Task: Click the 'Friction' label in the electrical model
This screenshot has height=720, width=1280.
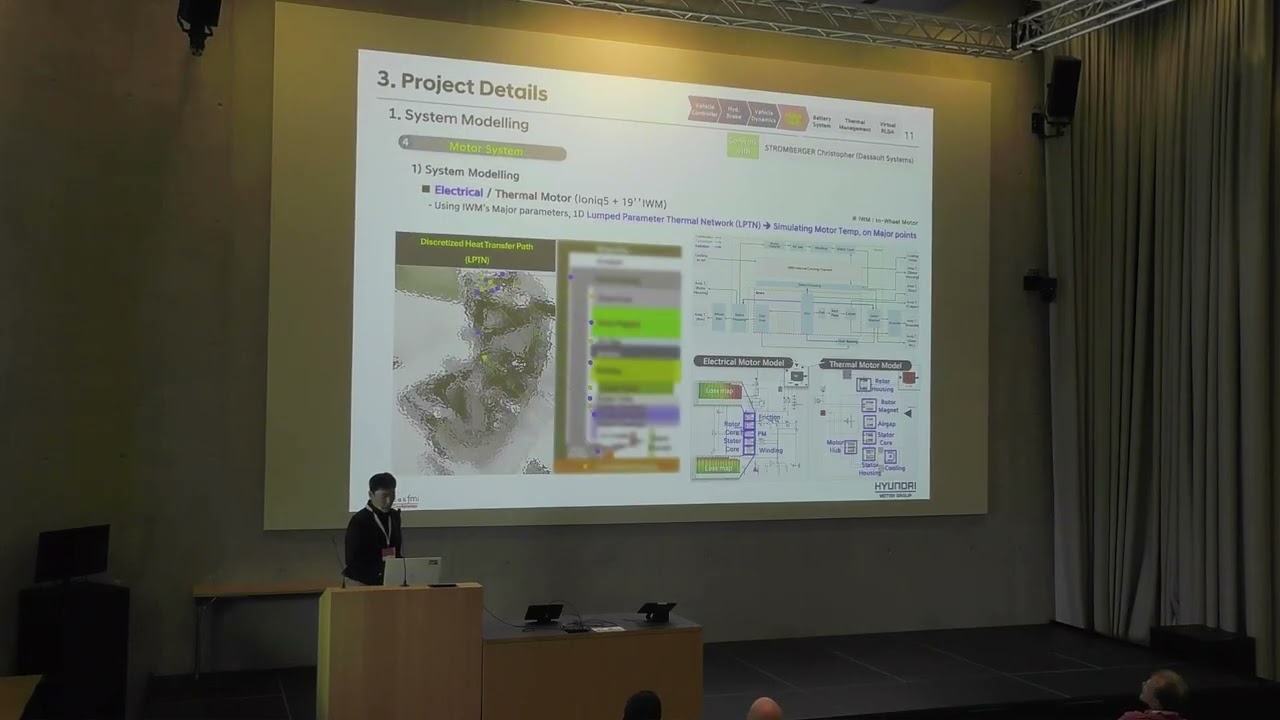Action: click(x=769, y=418)
